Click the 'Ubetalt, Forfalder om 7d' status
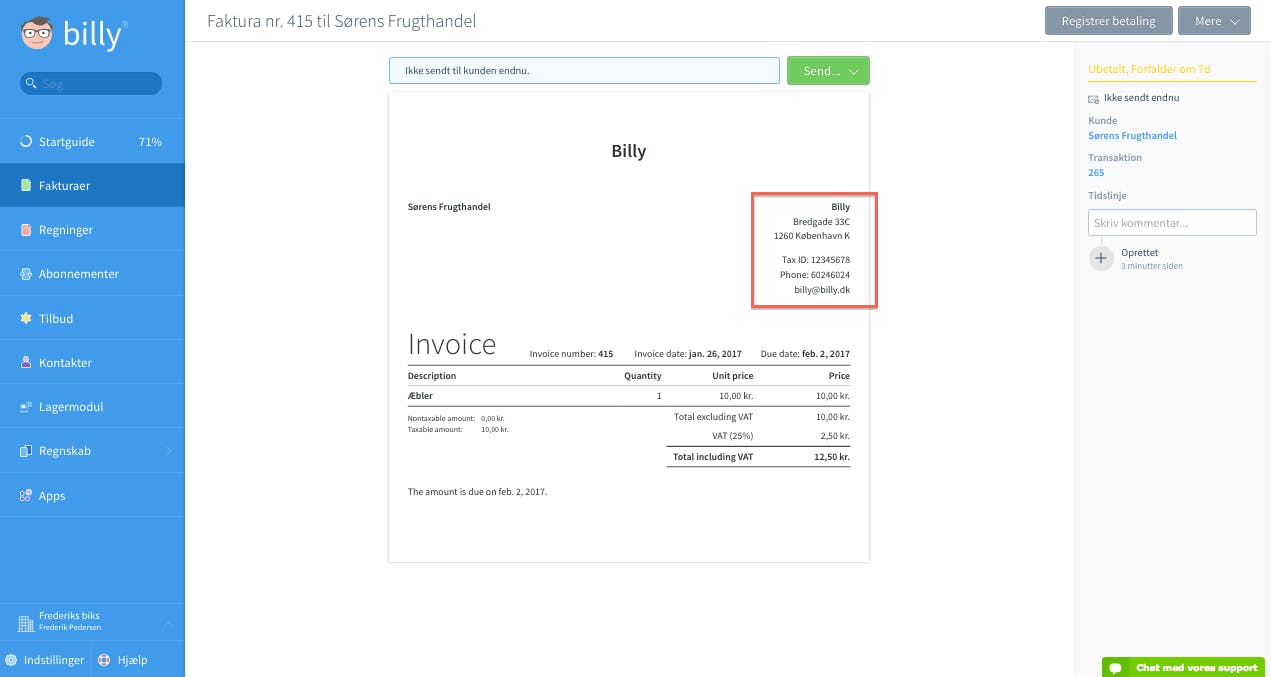Screen dimensions: 1271x677 1148,69
